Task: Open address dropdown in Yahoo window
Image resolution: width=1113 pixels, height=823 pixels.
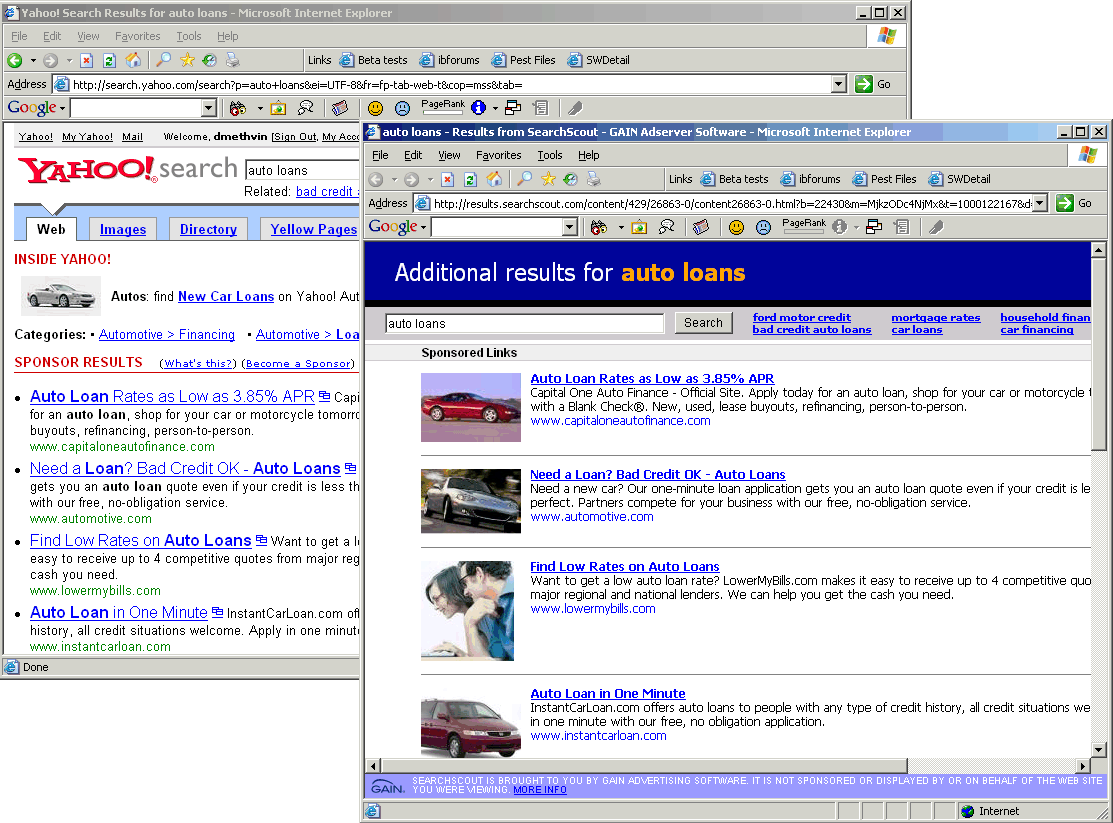Action: click(838, 84)
